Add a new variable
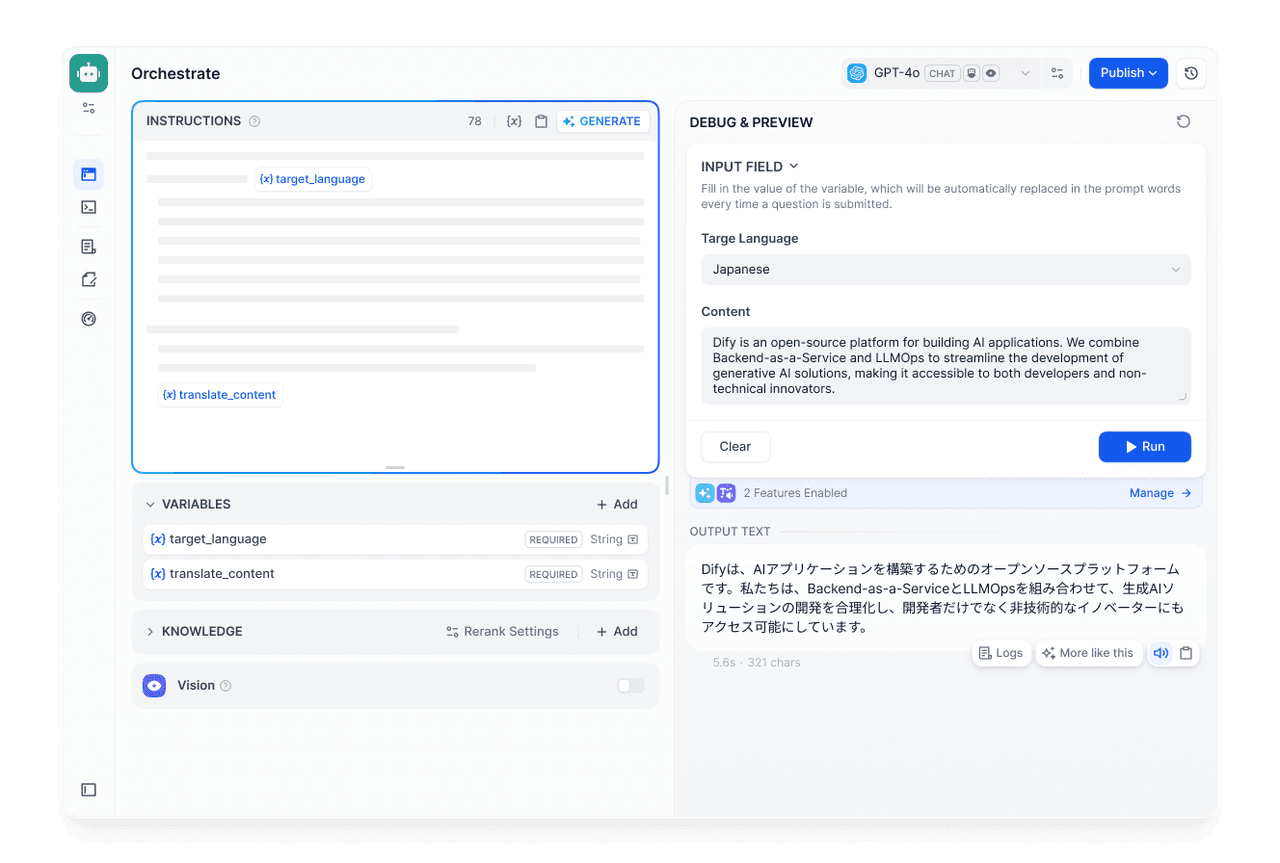The image size is (1280, 863). (617, 505)
